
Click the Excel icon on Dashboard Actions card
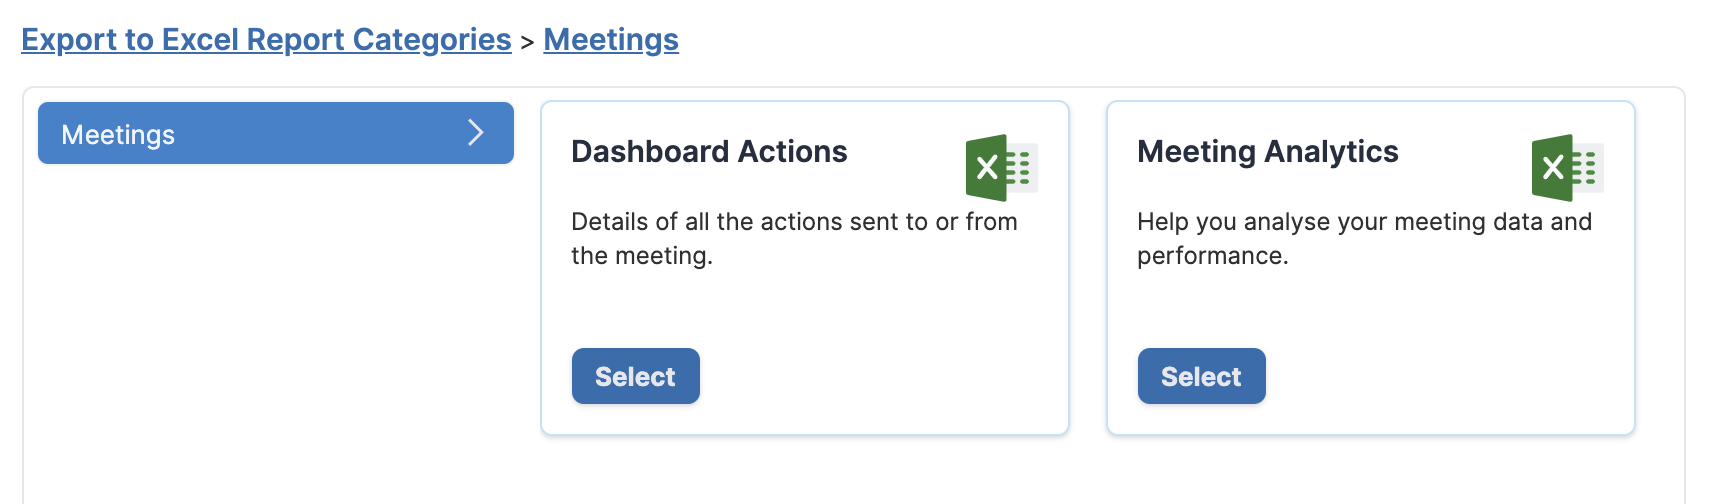pos(1001,168)
